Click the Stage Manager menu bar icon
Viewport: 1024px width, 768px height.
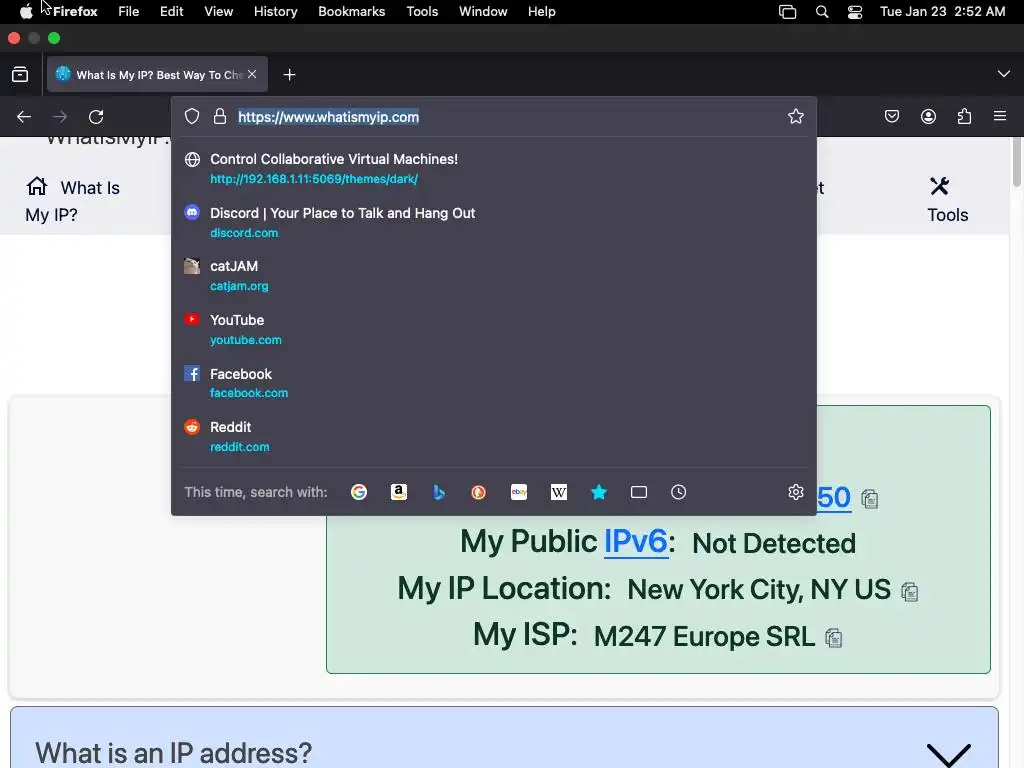[788, 12]
